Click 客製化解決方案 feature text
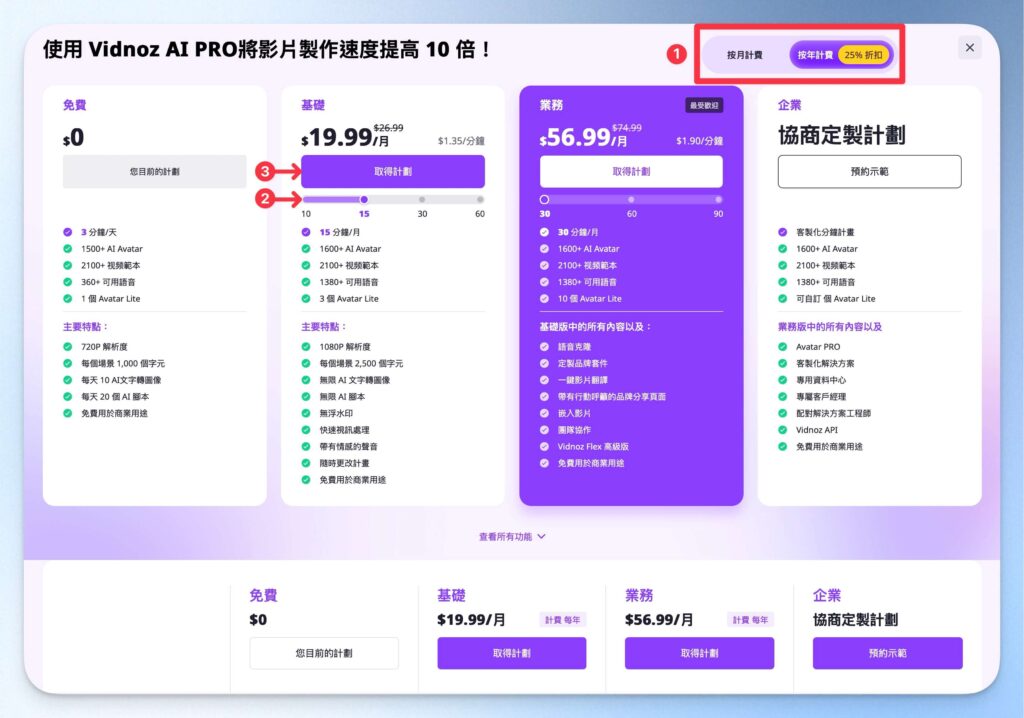1024x718 pixels. pos(825,363)
